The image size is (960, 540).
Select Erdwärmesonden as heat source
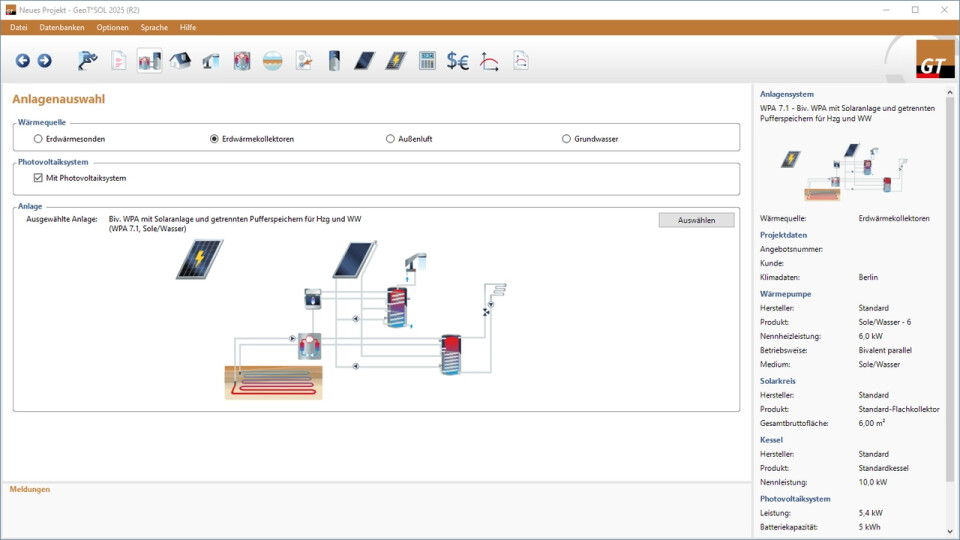tap(38, 139)
